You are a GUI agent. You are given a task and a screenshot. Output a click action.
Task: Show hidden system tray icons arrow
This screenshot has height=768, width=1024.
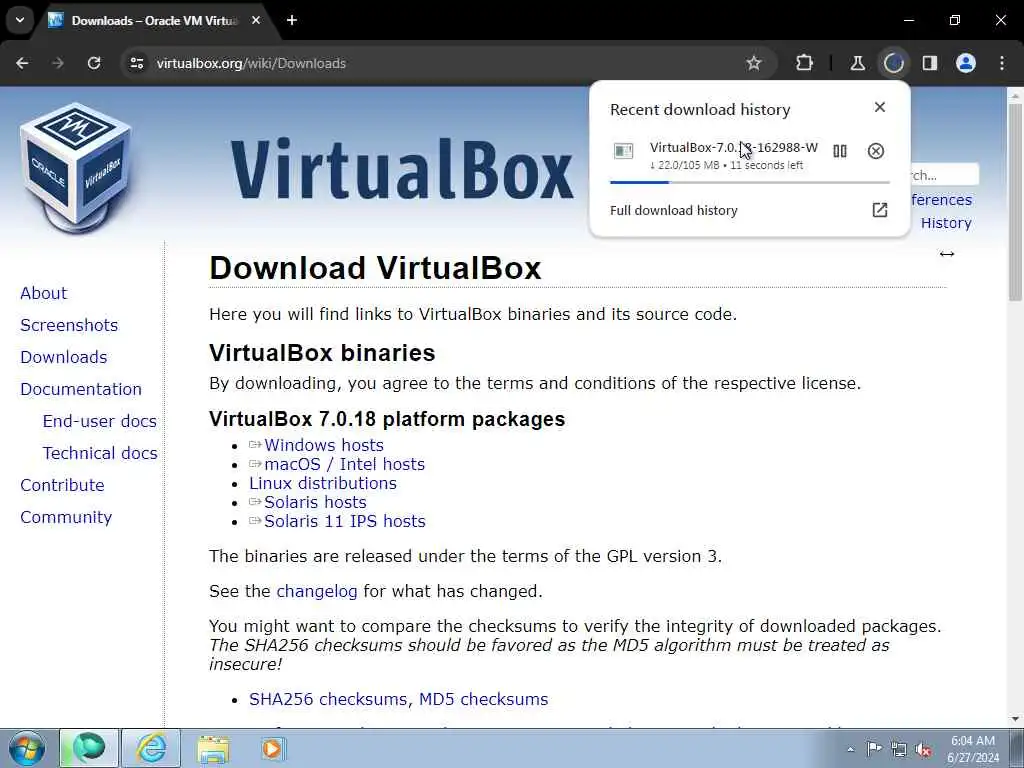(x=850, y=749)
